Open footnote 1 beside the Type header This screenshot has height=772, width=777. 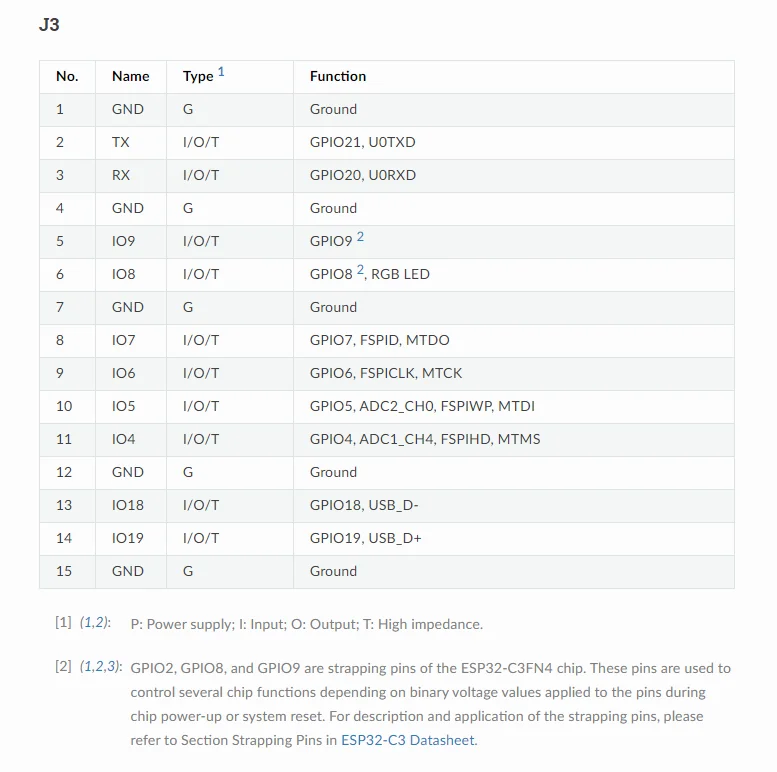221,72
